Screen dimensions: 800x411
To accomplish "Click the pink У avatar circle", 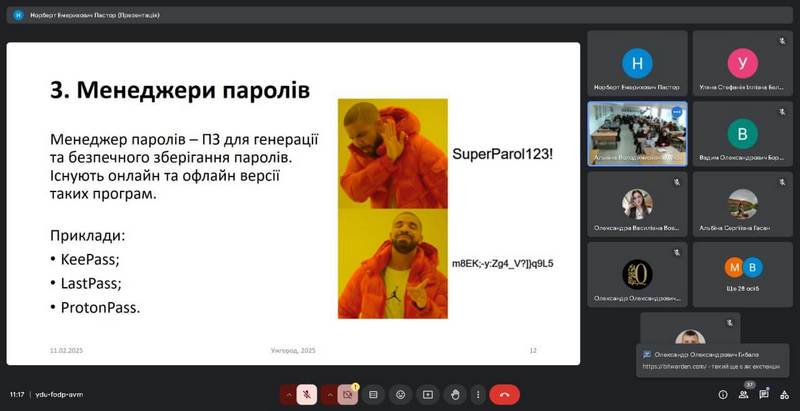I will pyautogui.click(x=742, y=63).
